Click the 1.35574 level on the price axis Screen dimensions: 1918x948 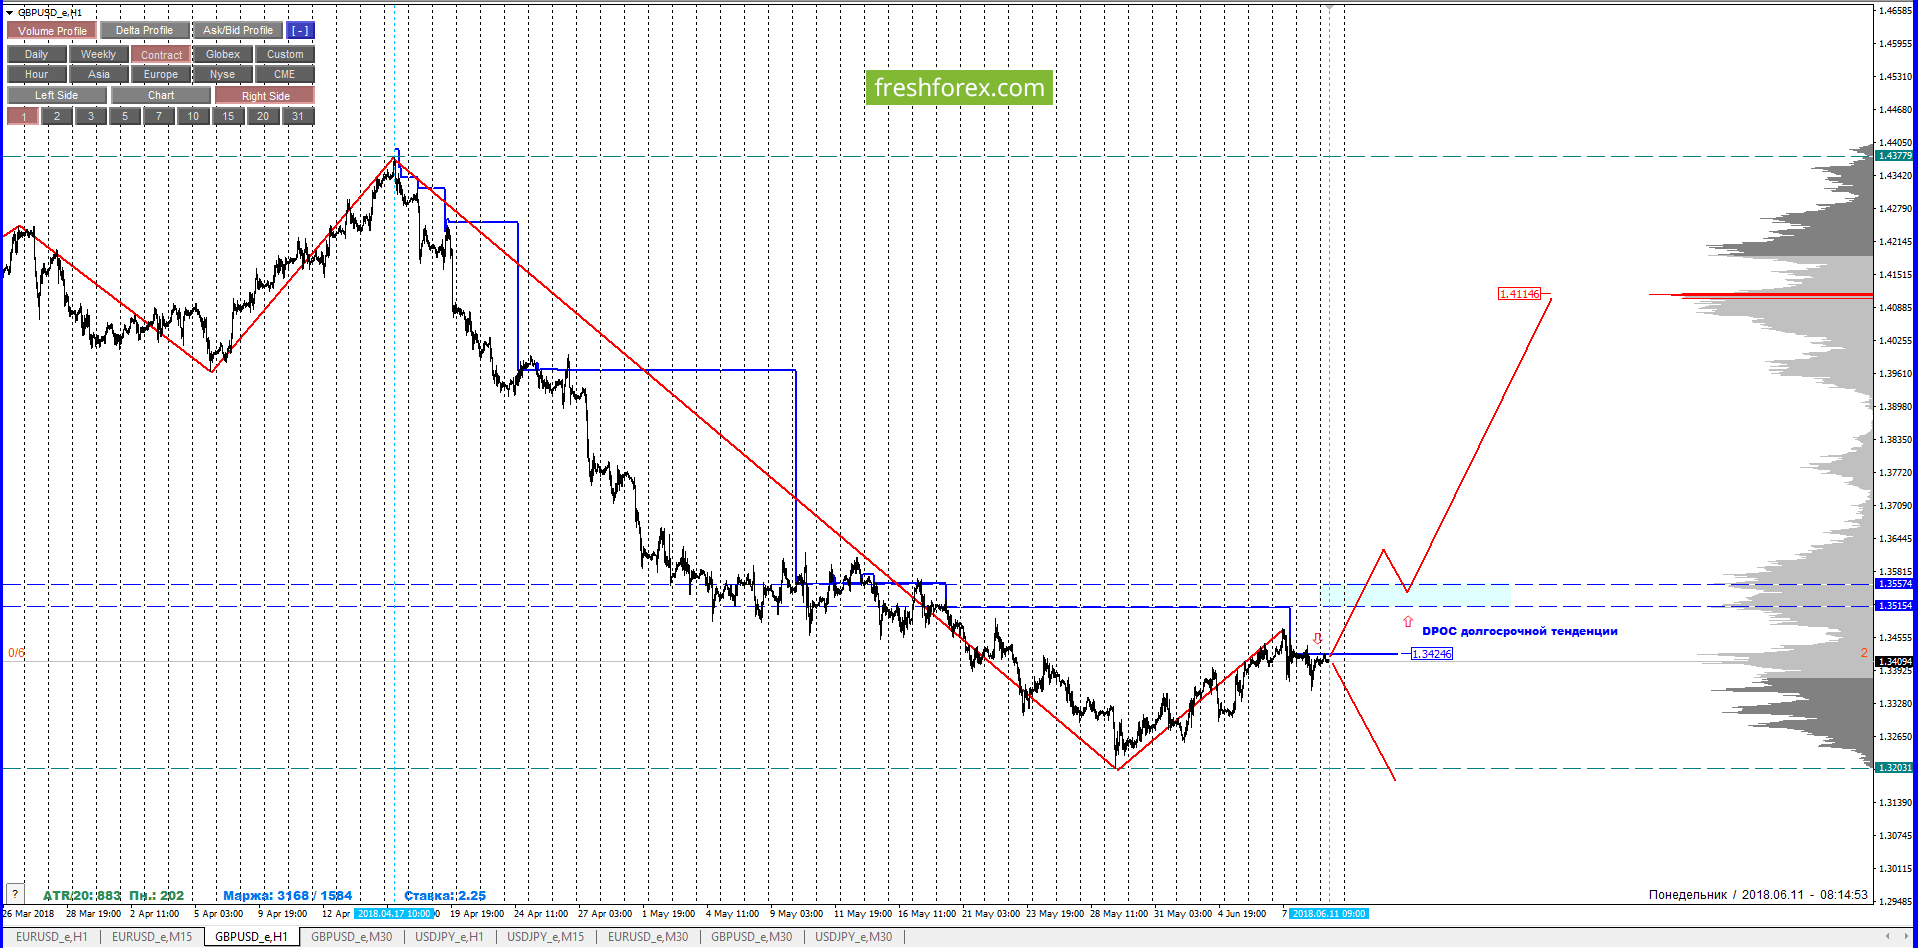click(x=1894, y=584)
